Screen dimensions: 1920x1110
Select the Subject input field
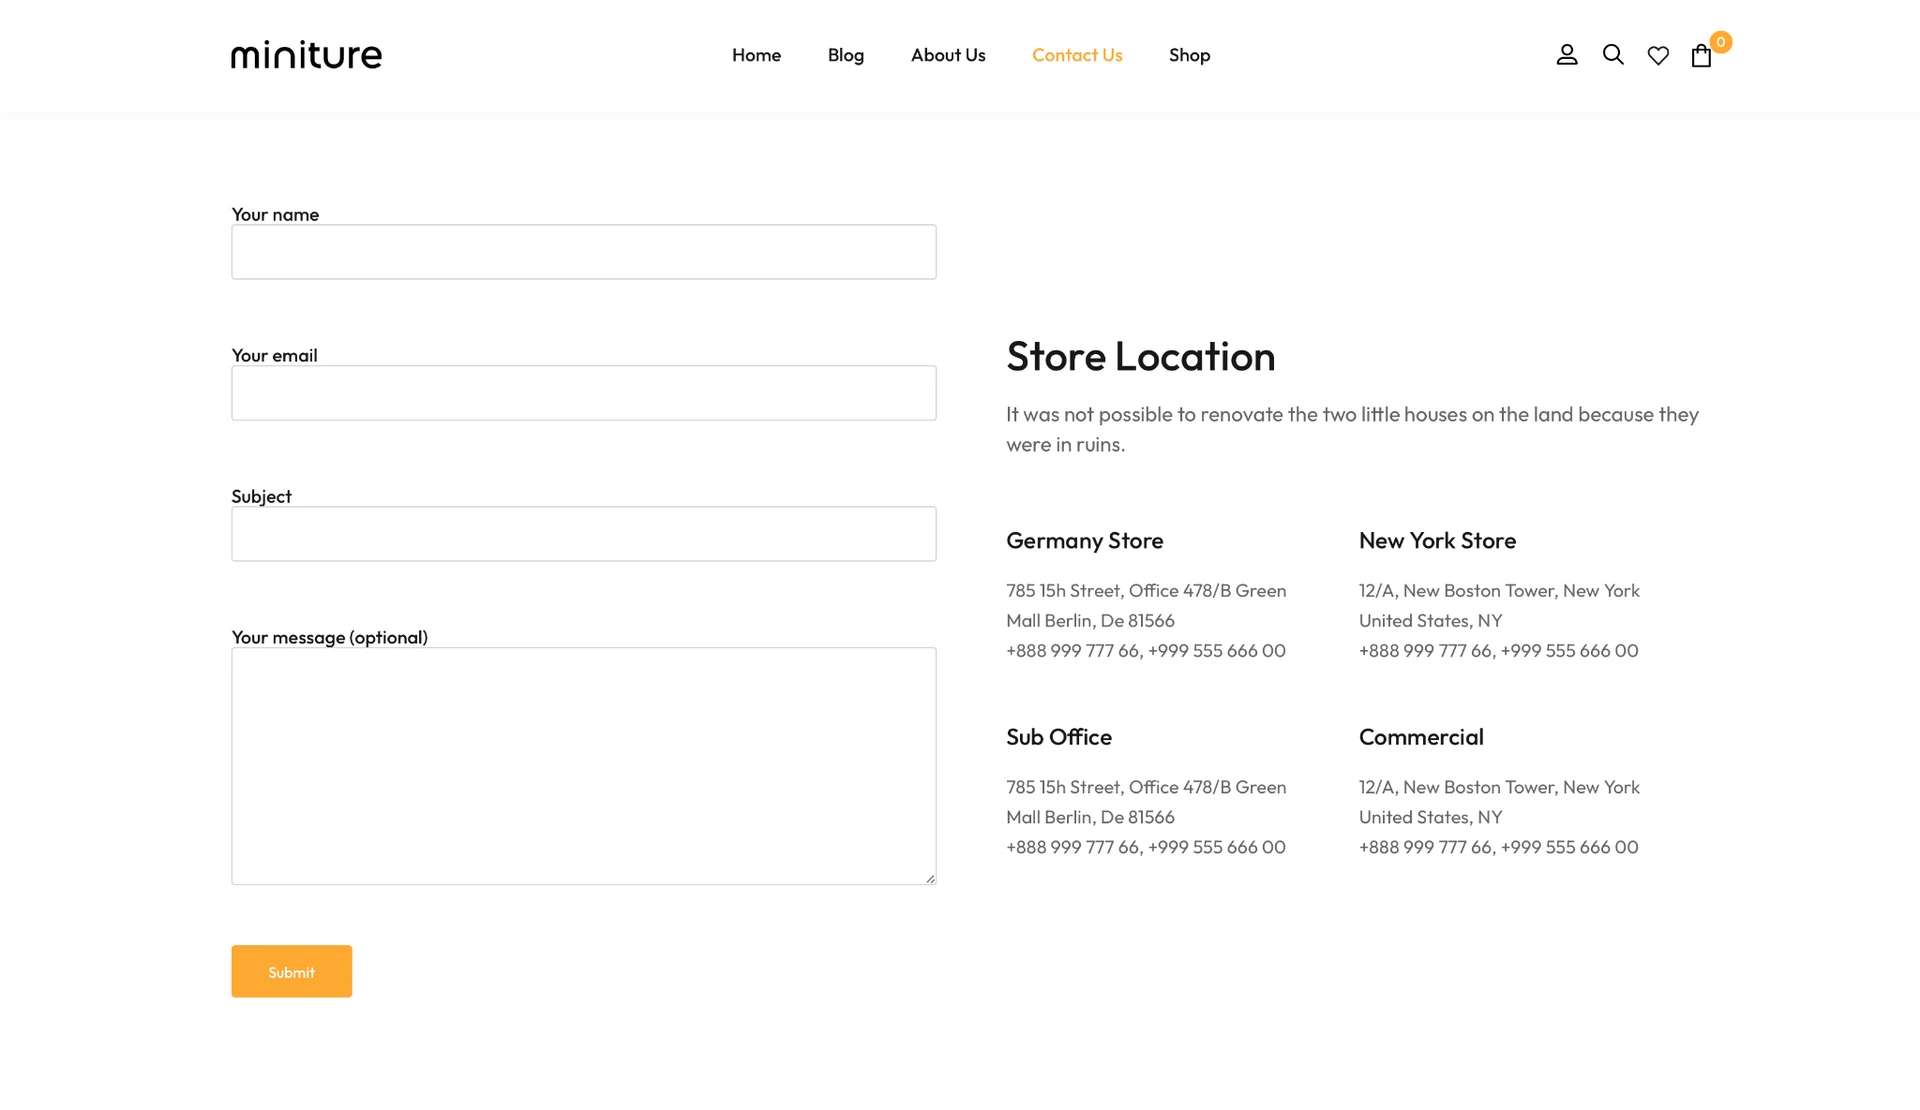583,534
